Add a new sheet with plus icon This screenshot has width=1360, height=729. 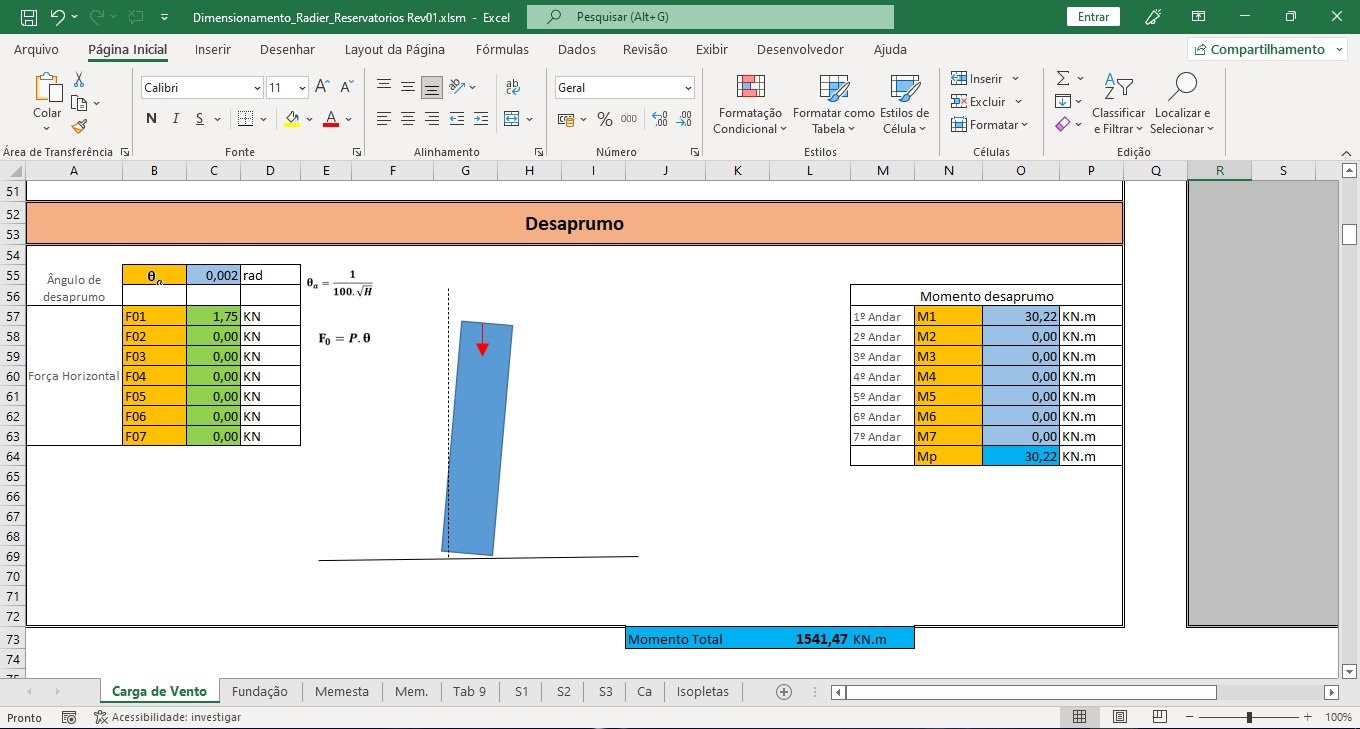pyautogui.click(x=784, y=692)
